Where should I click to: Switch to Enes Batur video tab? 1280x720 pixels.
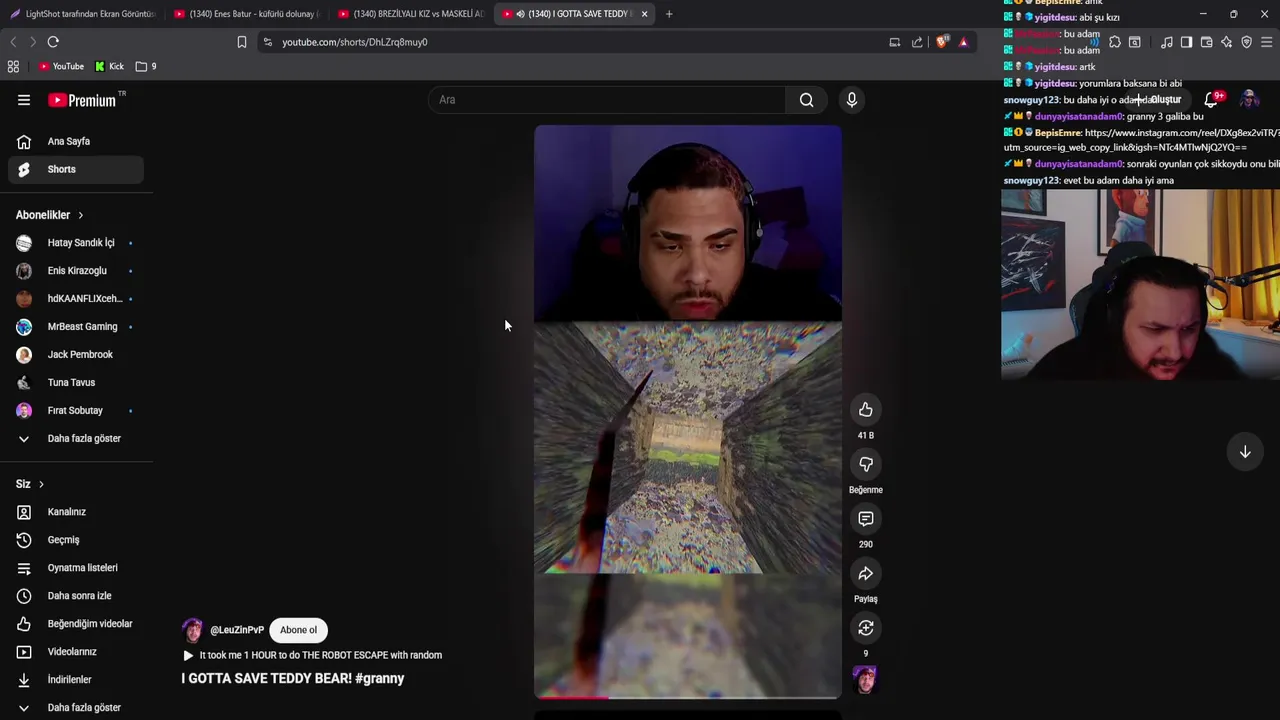[x=248, y=14]
